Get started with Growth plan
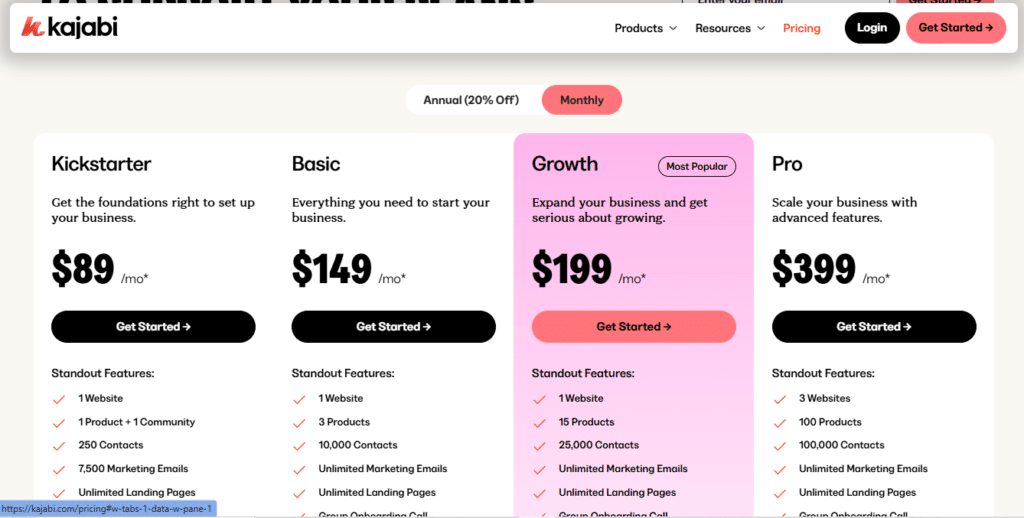 click(633, 327)
